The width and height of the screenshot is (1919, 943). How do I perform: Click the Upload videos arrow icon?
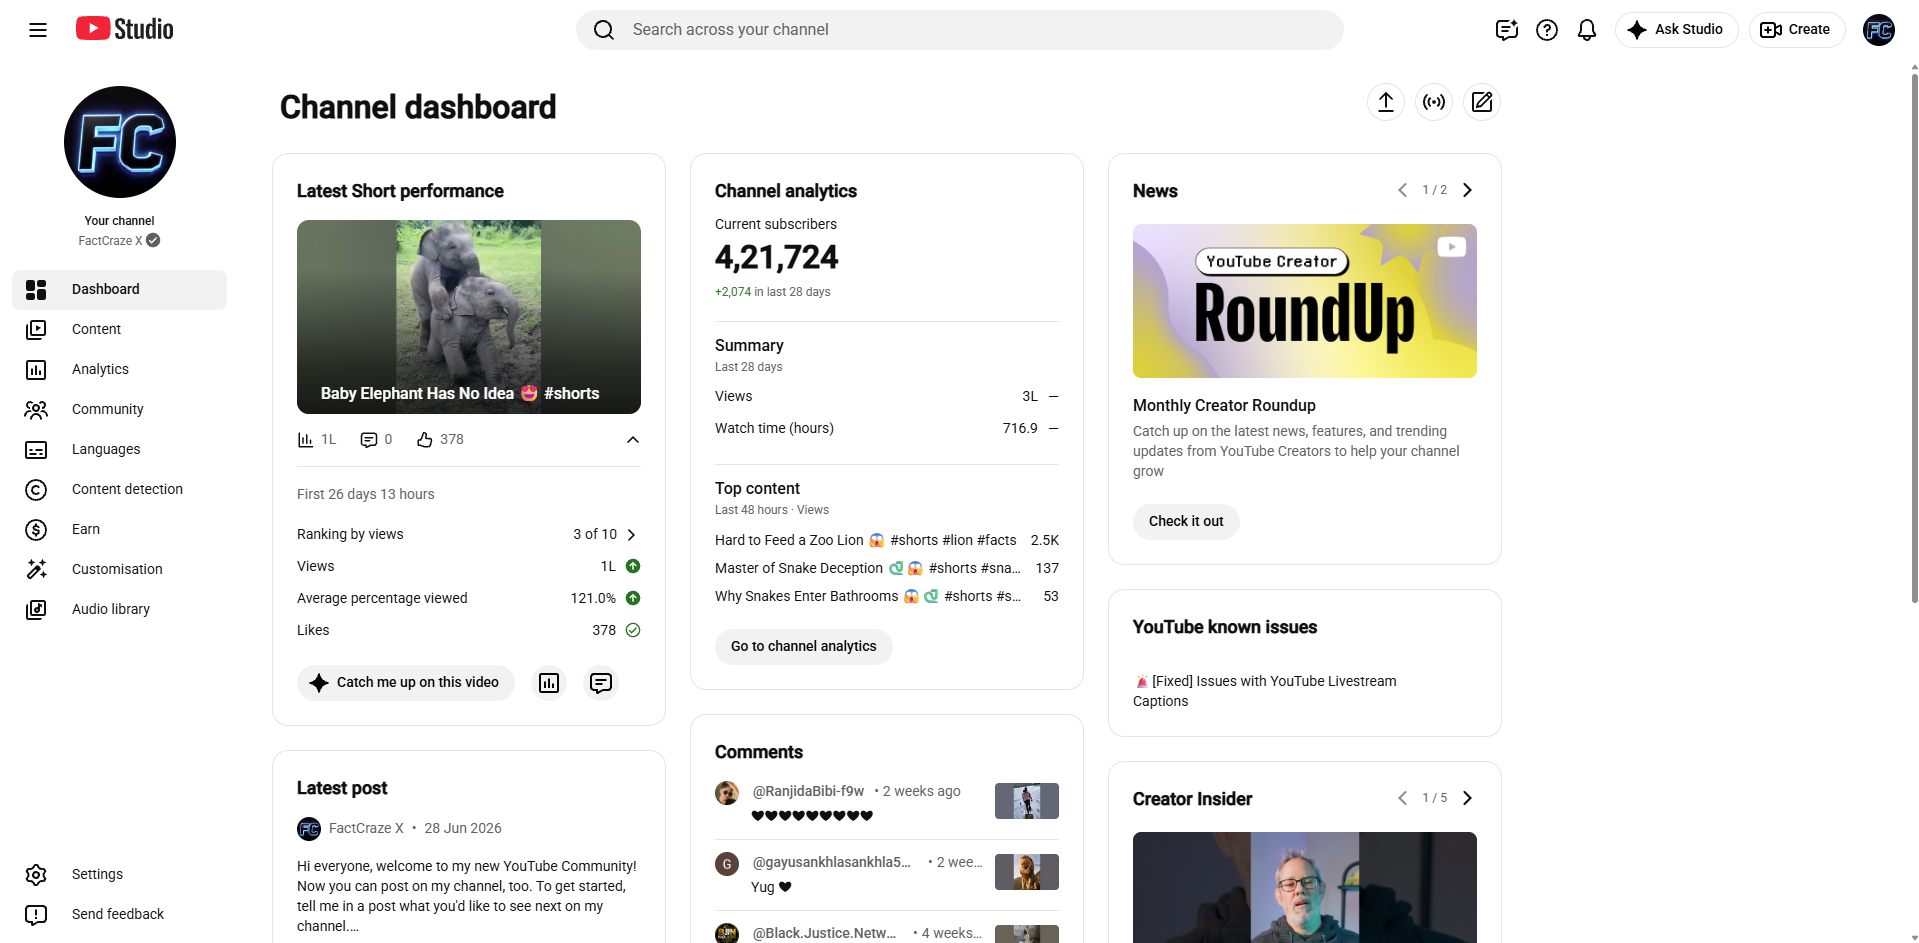tap(1386, 102)
